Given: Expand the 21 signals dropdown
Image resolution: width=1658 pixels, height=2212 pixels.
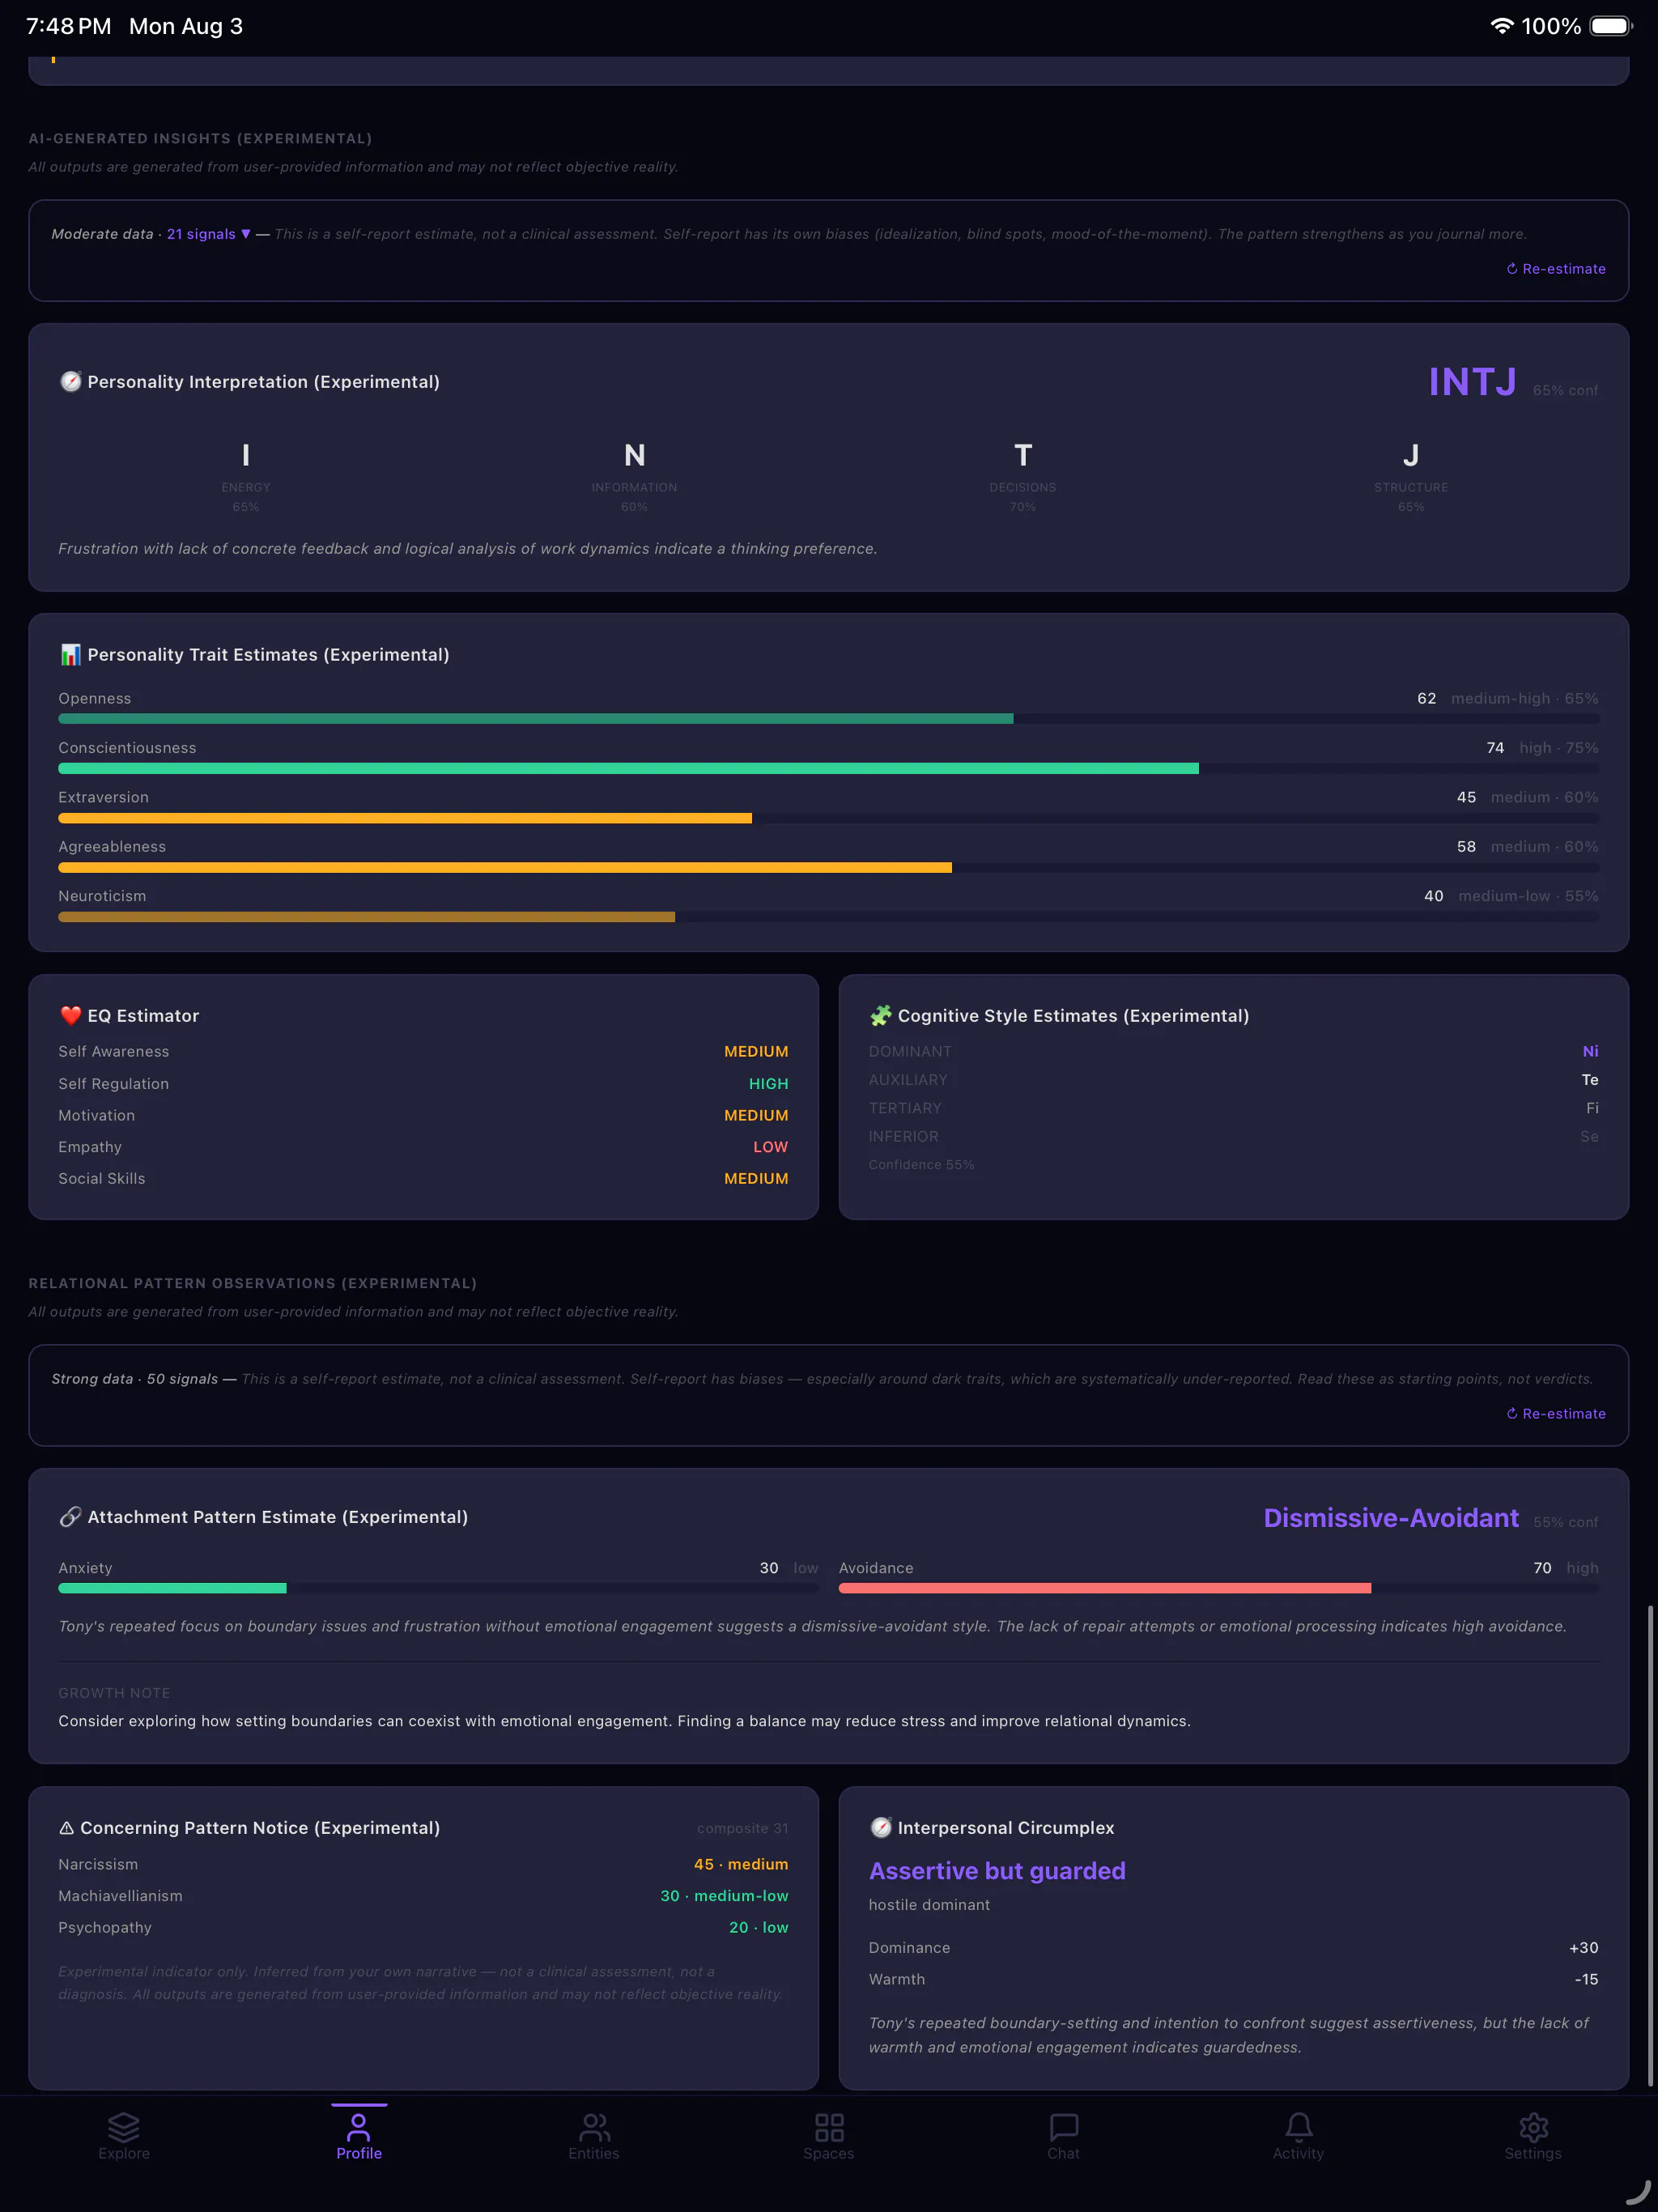Looking at the screenshot, I should (209, 234).
